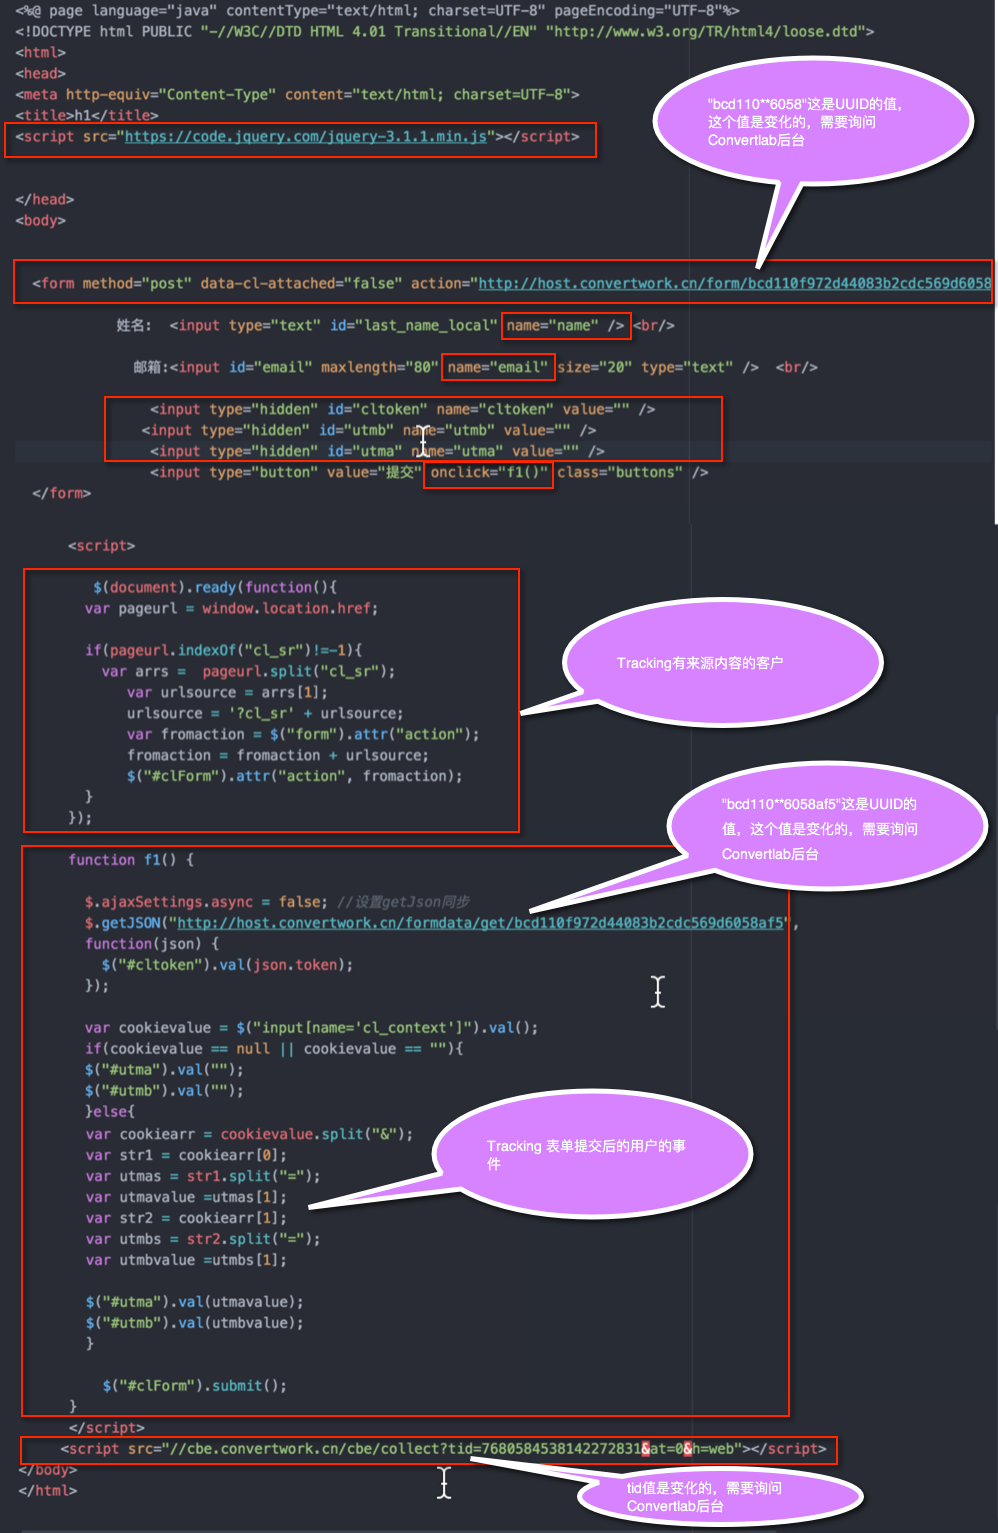This screenshot has width=998, height=1533.
Task: Click the <title>h1</title> tag line
Action: coord(86,115)
